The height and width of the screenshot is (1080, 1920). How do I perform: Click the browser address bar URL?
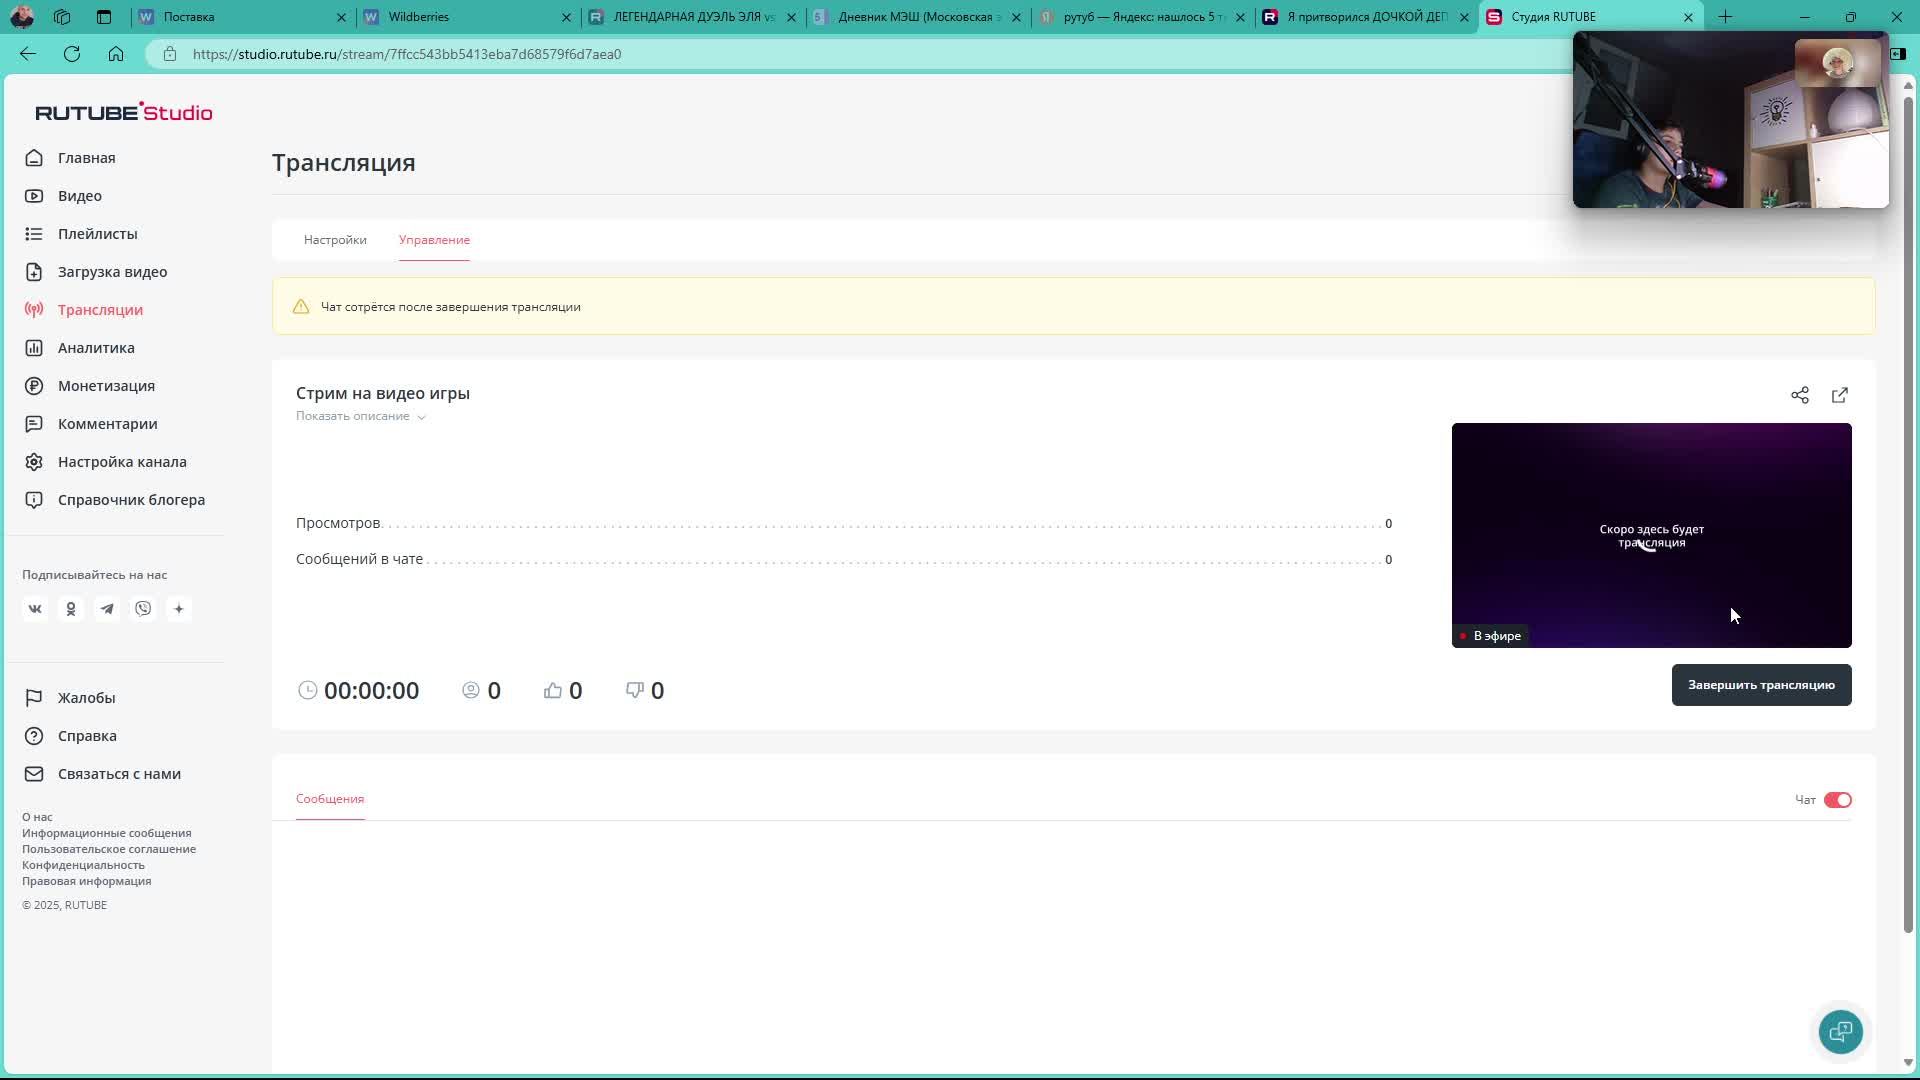tap(407, 54)
